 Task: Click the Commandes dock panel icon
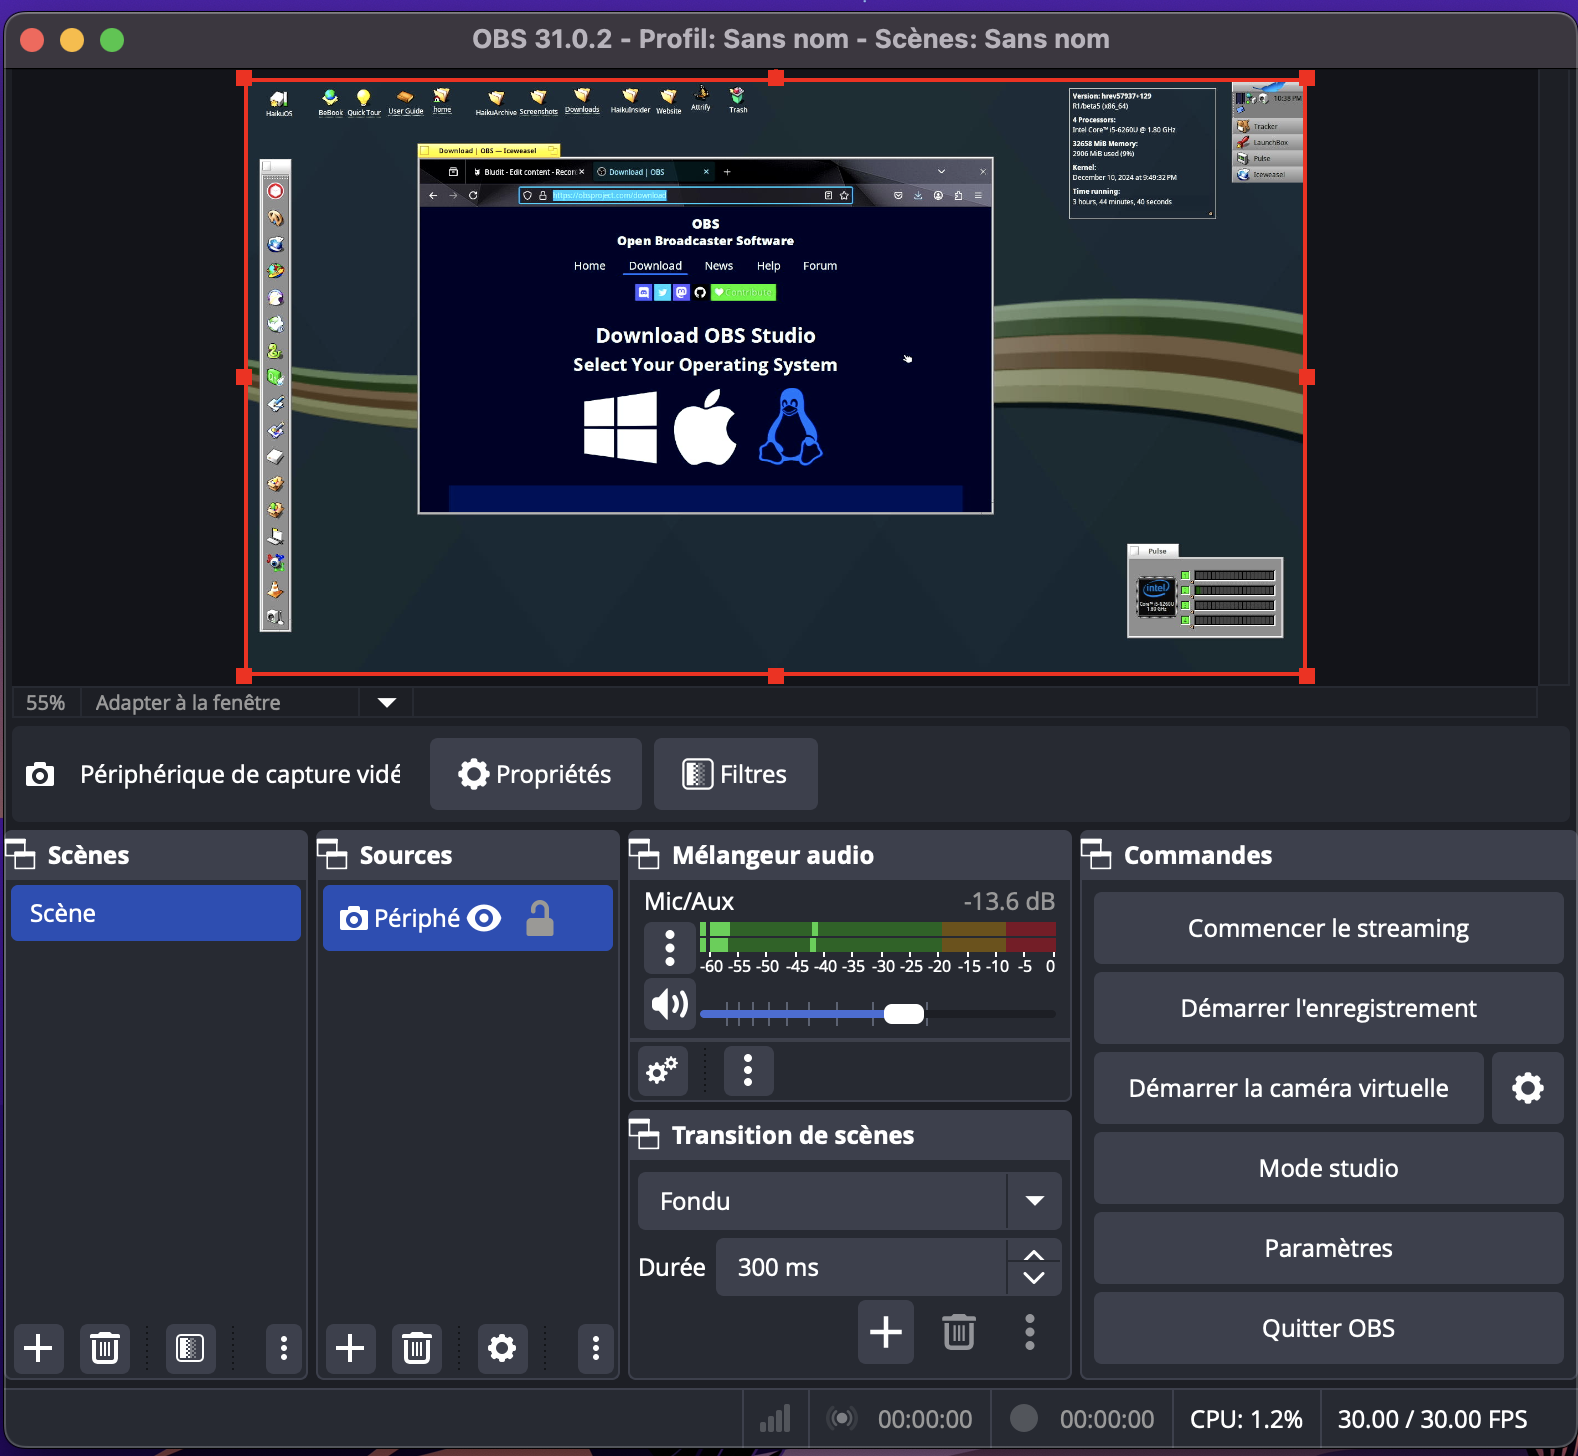click(1097, 855)
